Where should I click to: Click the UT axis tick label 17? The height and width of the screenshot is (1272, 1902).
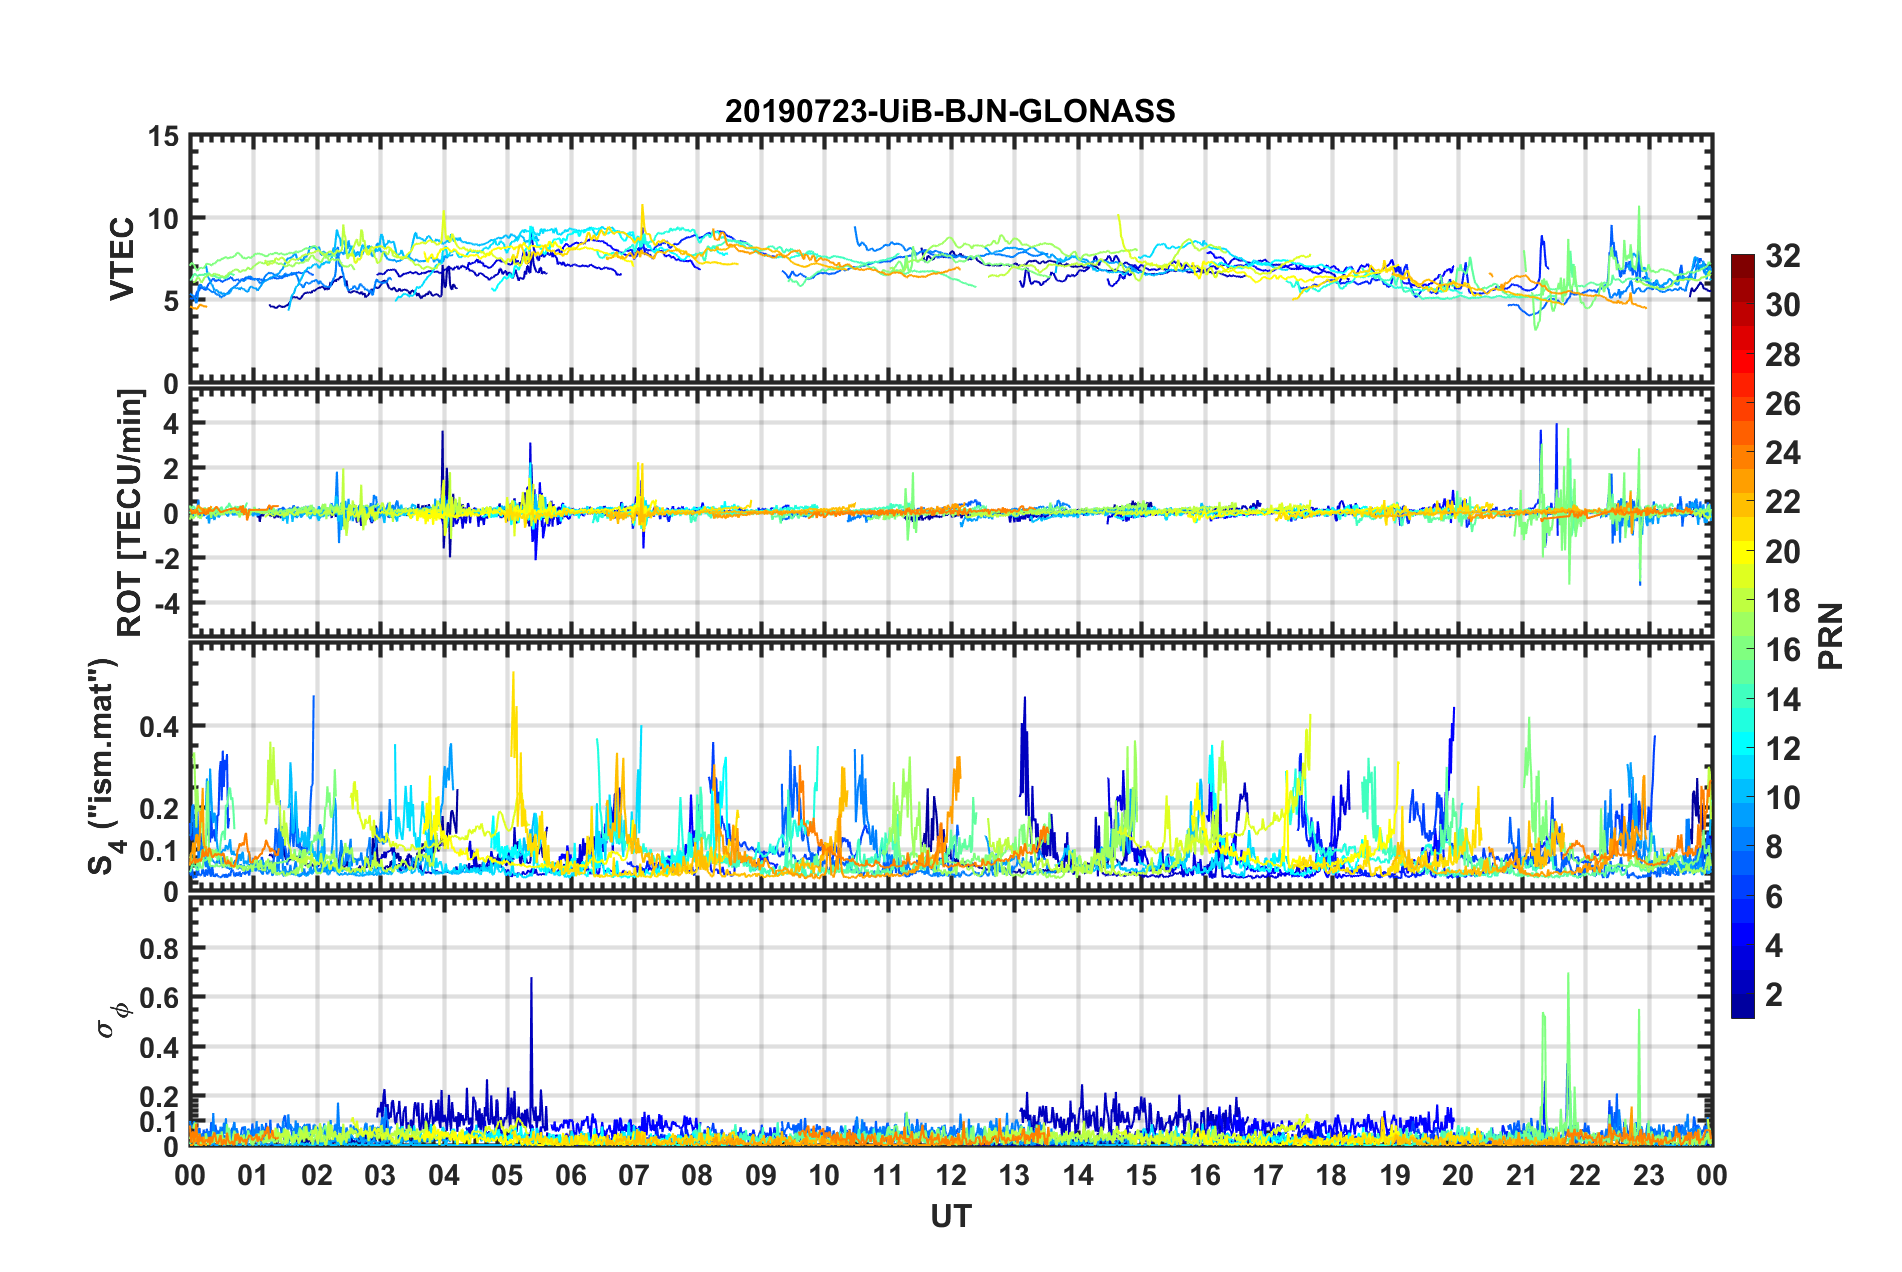[x=1268, y=1175]
